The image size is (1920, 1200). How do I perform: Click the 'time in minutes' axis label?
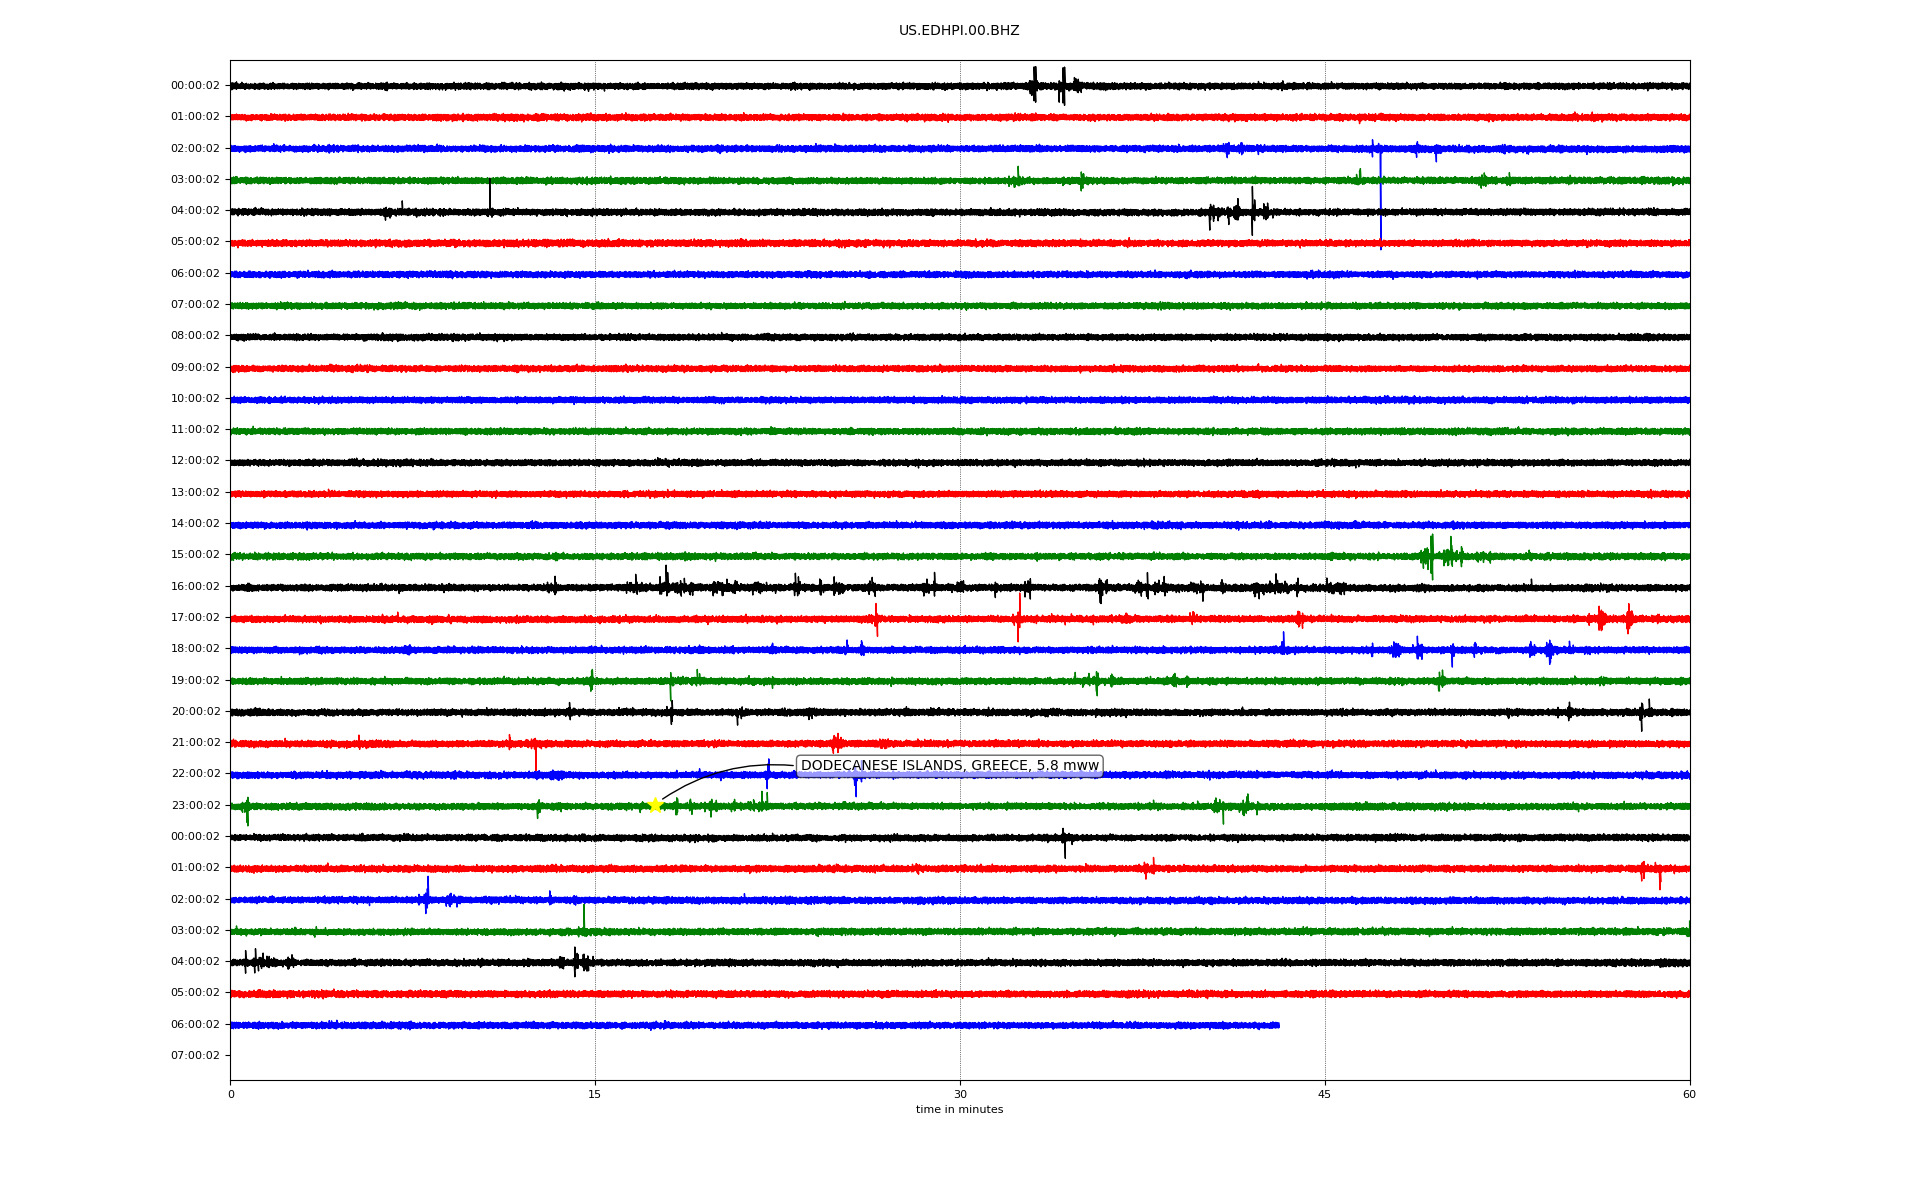959,1109
